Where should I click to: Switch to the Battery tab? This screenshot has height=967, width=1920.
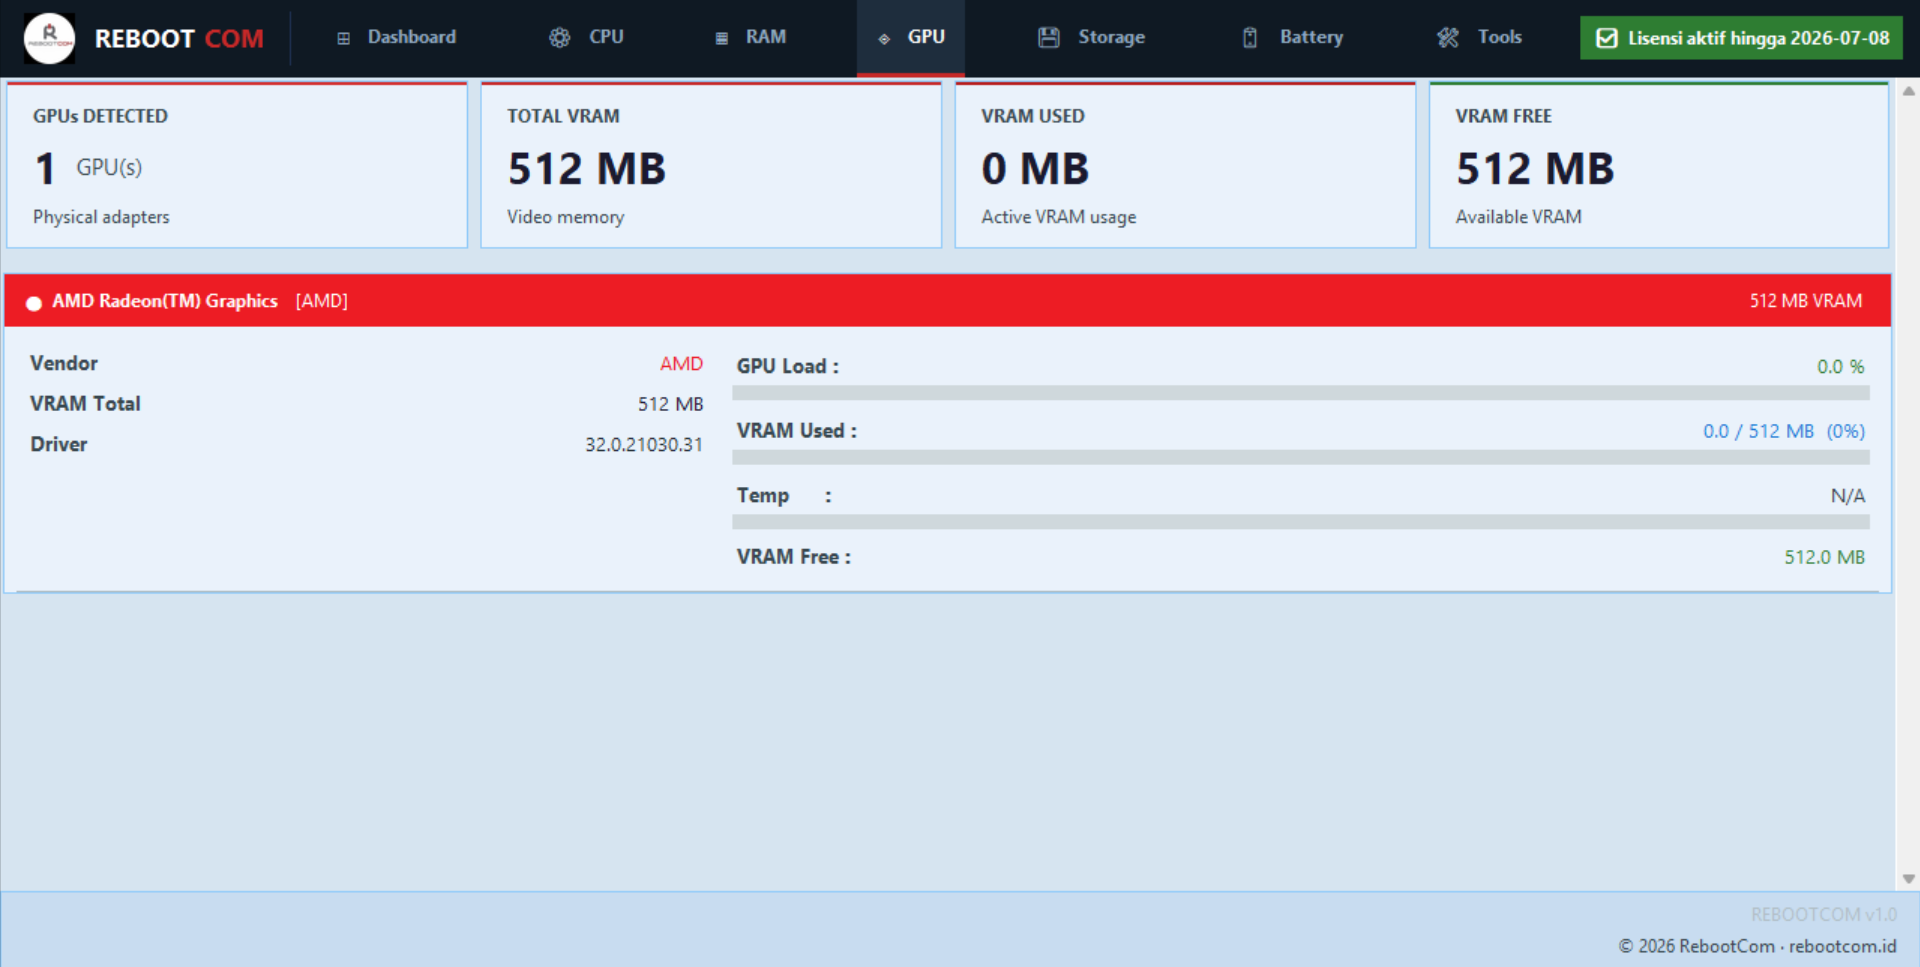click(1292, 38)
